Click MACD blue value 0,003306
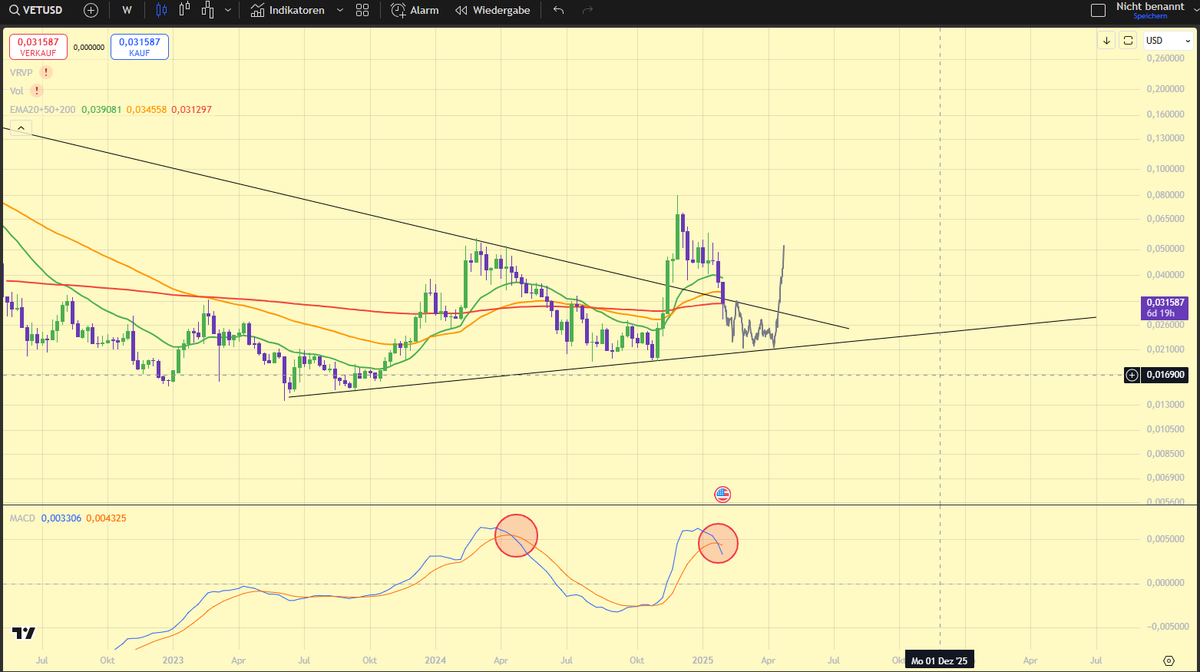This screenshot has width=1200, height=672. (x=62, y=518)
